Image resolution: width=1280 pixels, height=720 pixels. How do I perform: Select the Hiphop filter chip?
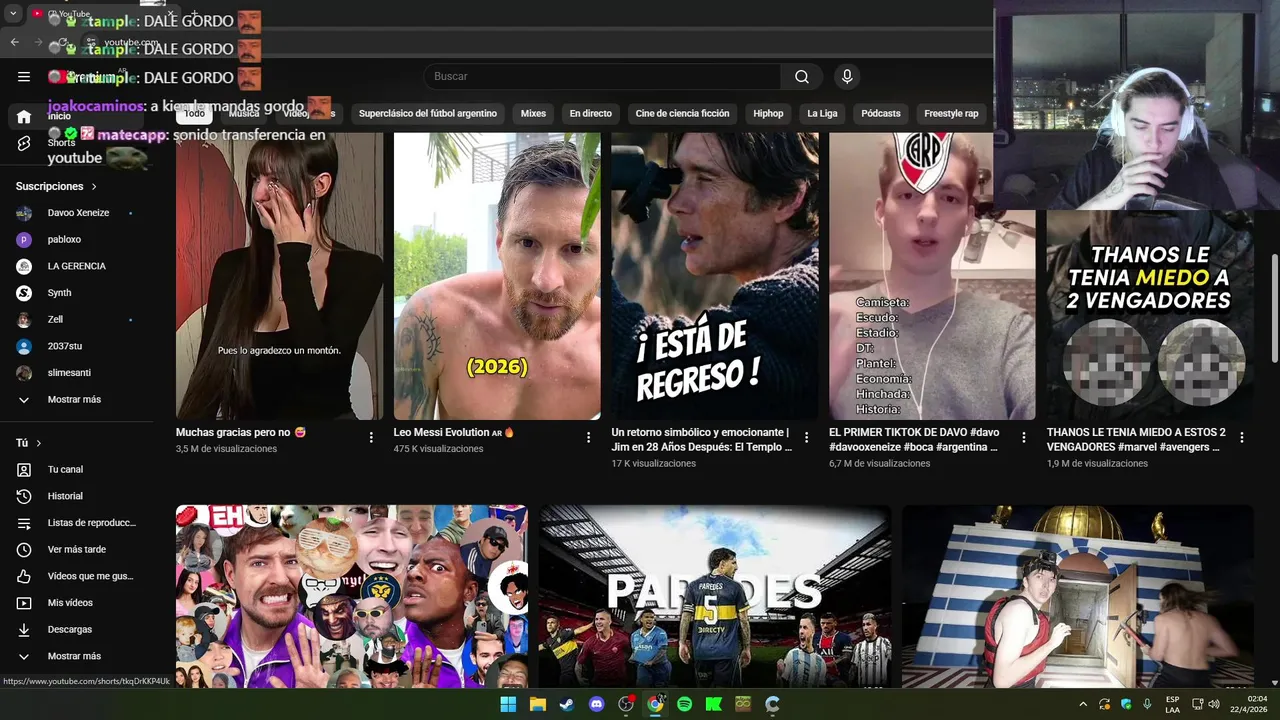768,113
